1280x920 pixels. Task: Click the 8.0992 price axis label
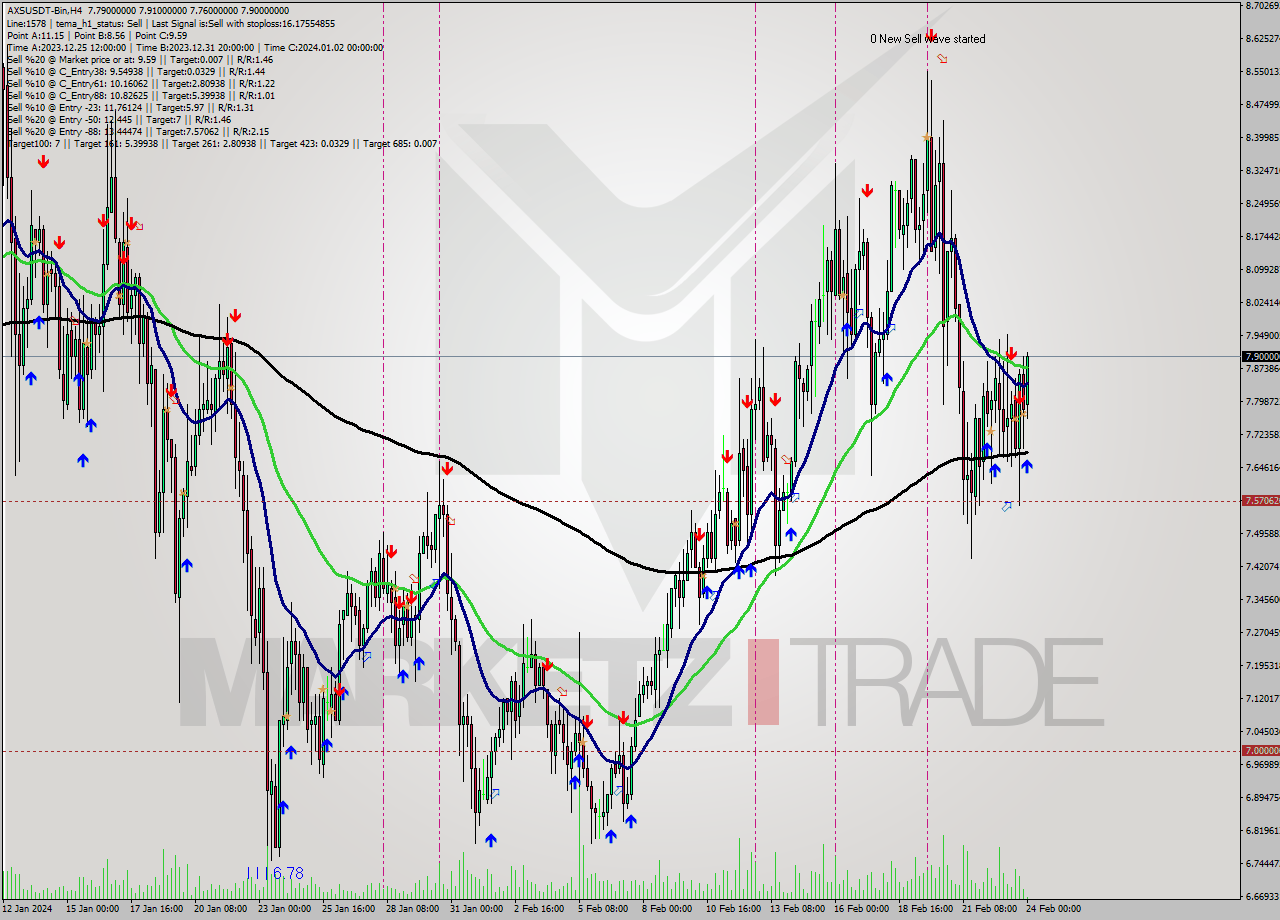tap(1263, 270)
